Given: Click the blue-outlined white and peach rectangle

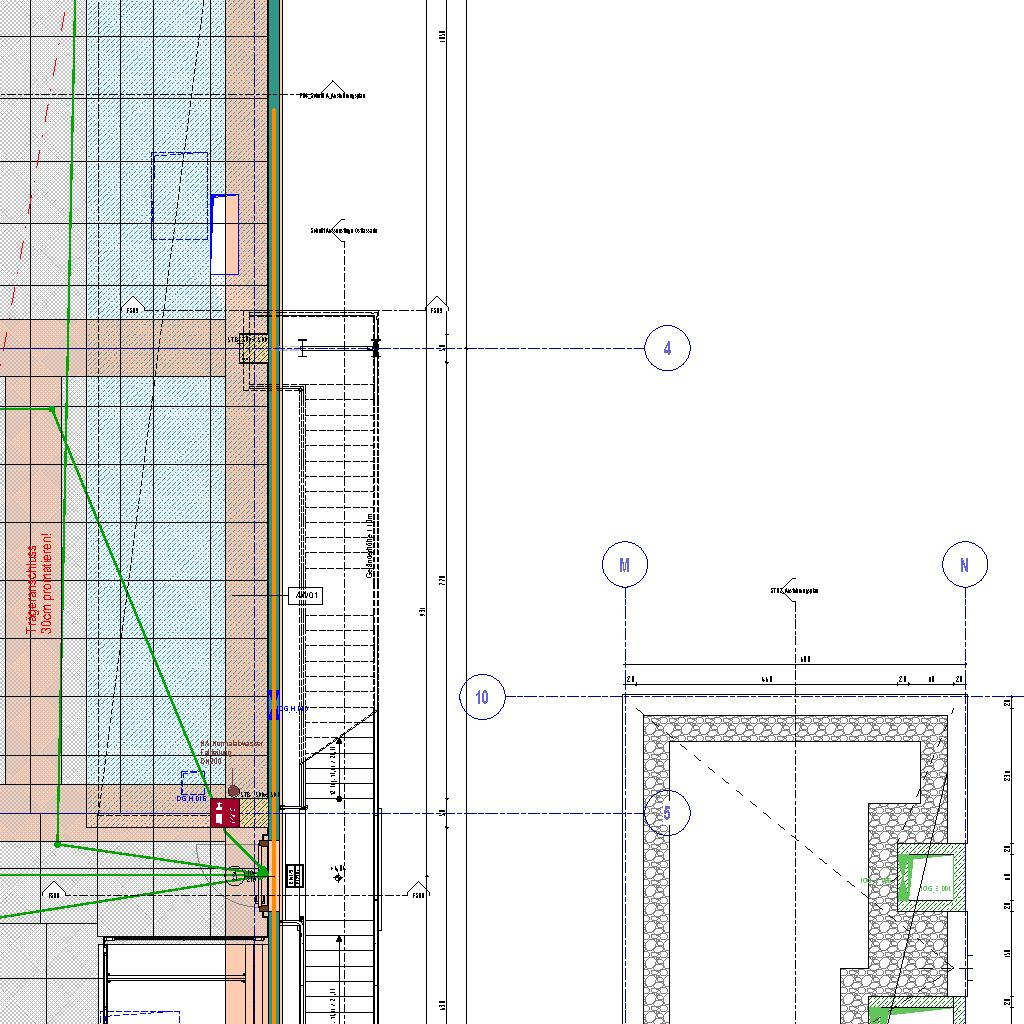Looking at the screenshot, I should 225,234.
